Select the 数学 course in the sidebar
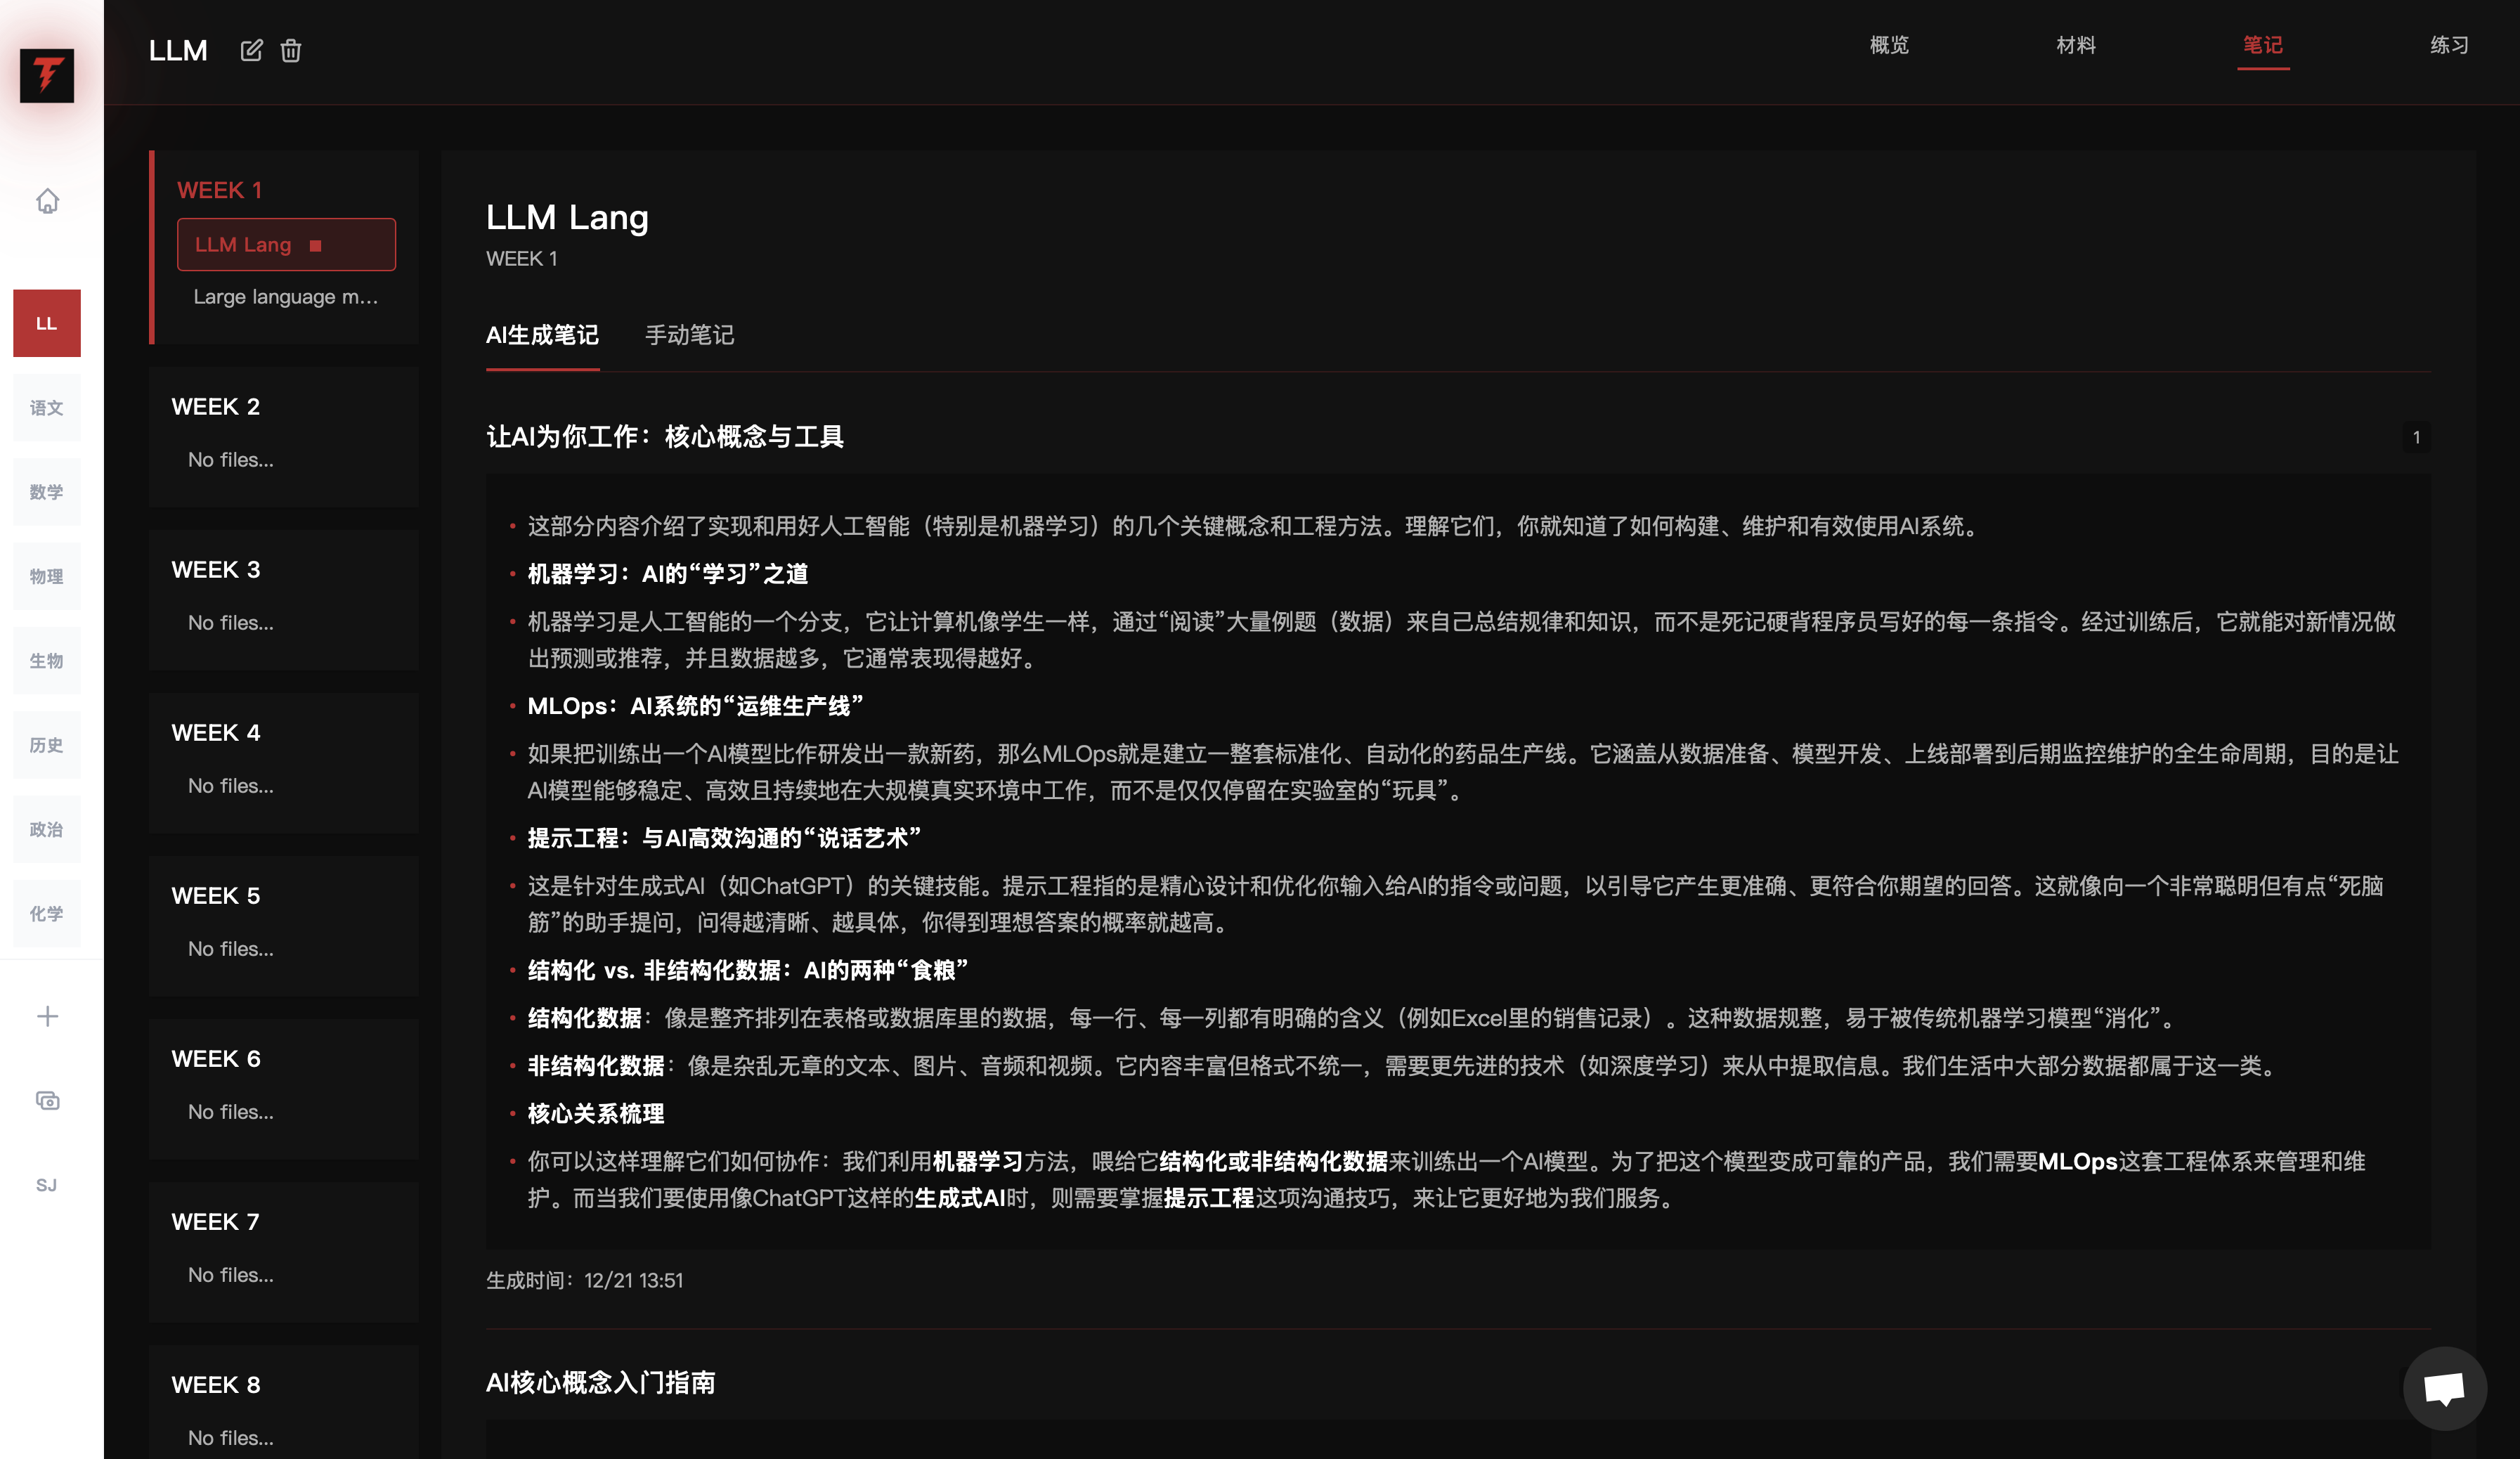 coord(47,492)
